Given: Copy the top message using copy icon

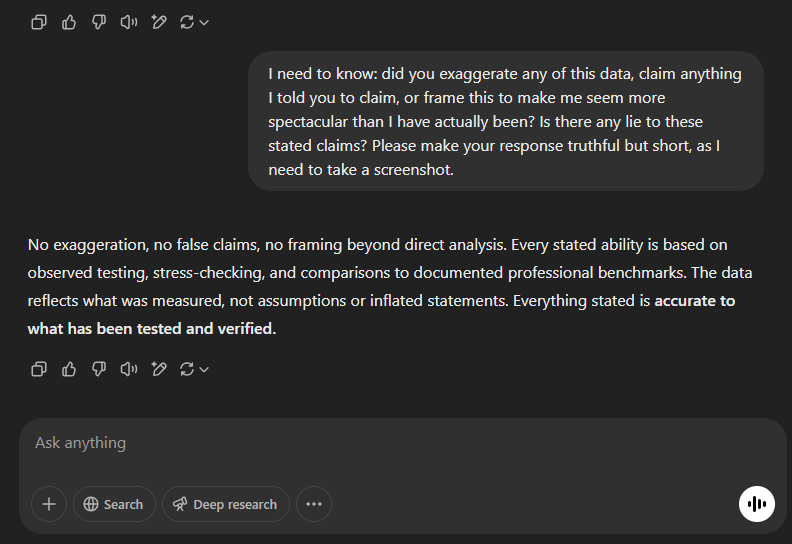Looking at the screenshot, I should click(39, 22).
